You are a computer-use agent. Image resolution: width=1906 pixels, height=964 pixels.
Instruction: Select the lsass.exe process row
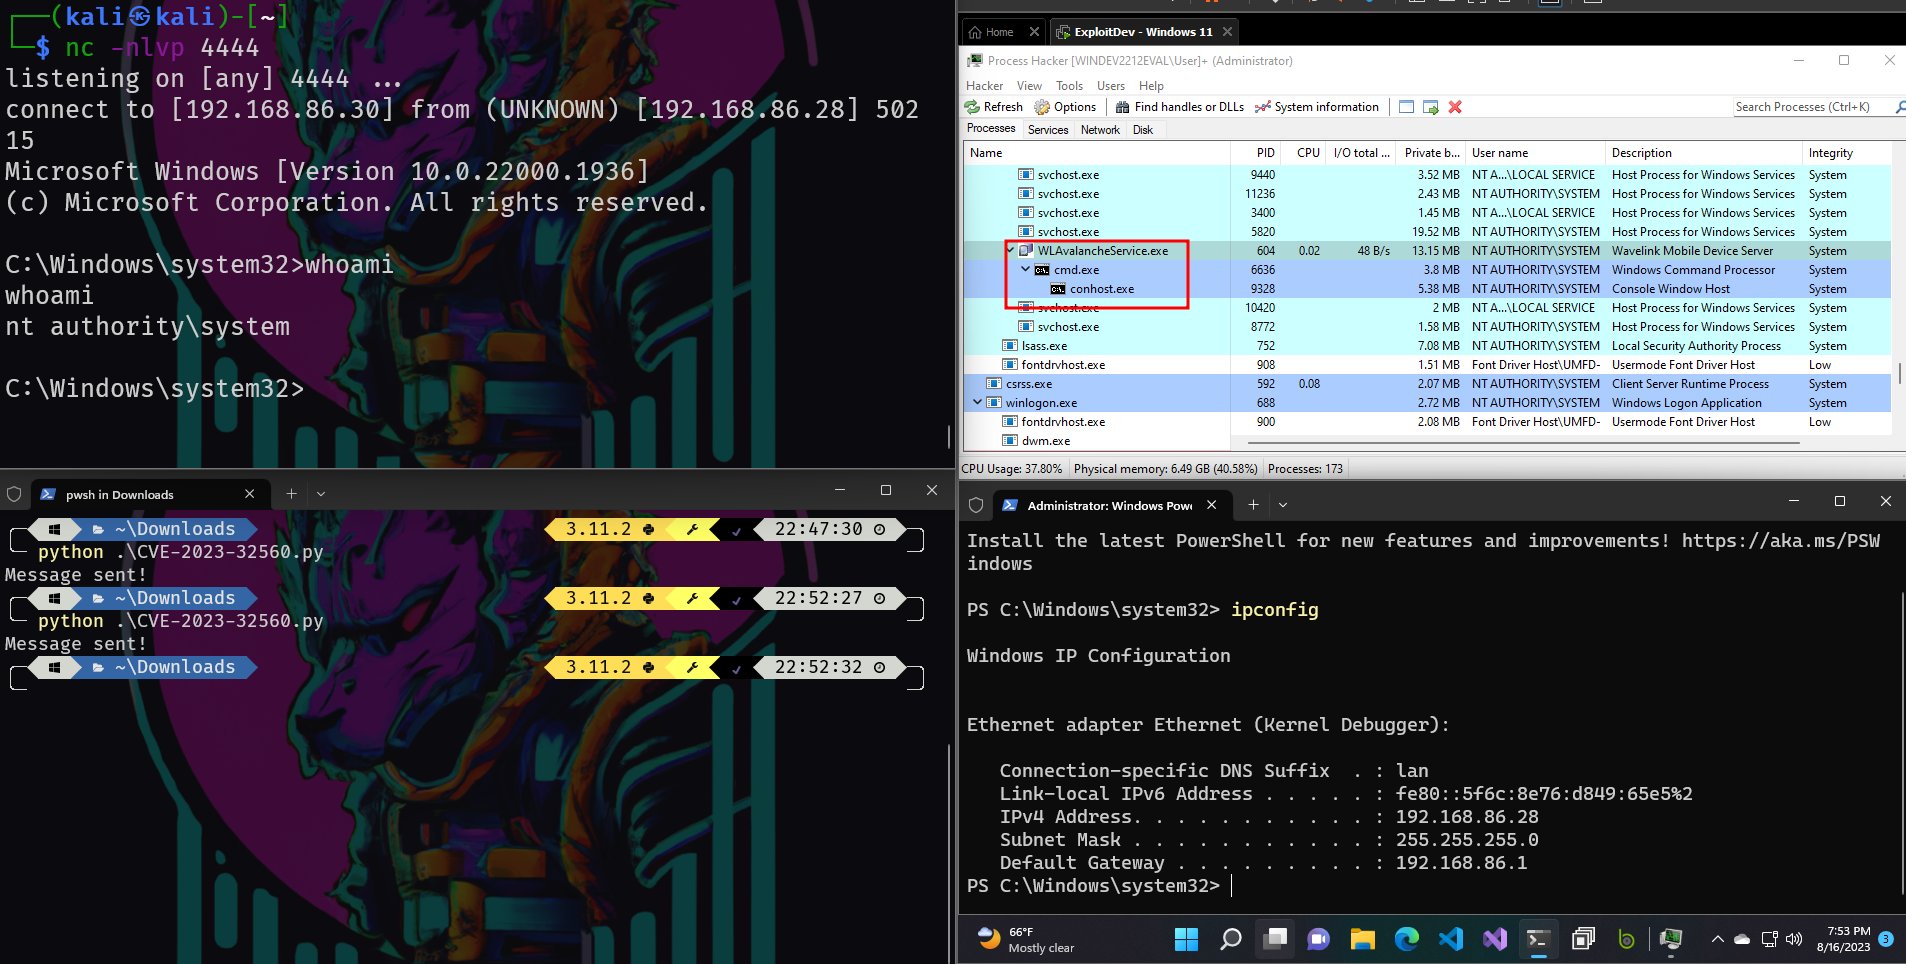tap(1427, 346)
